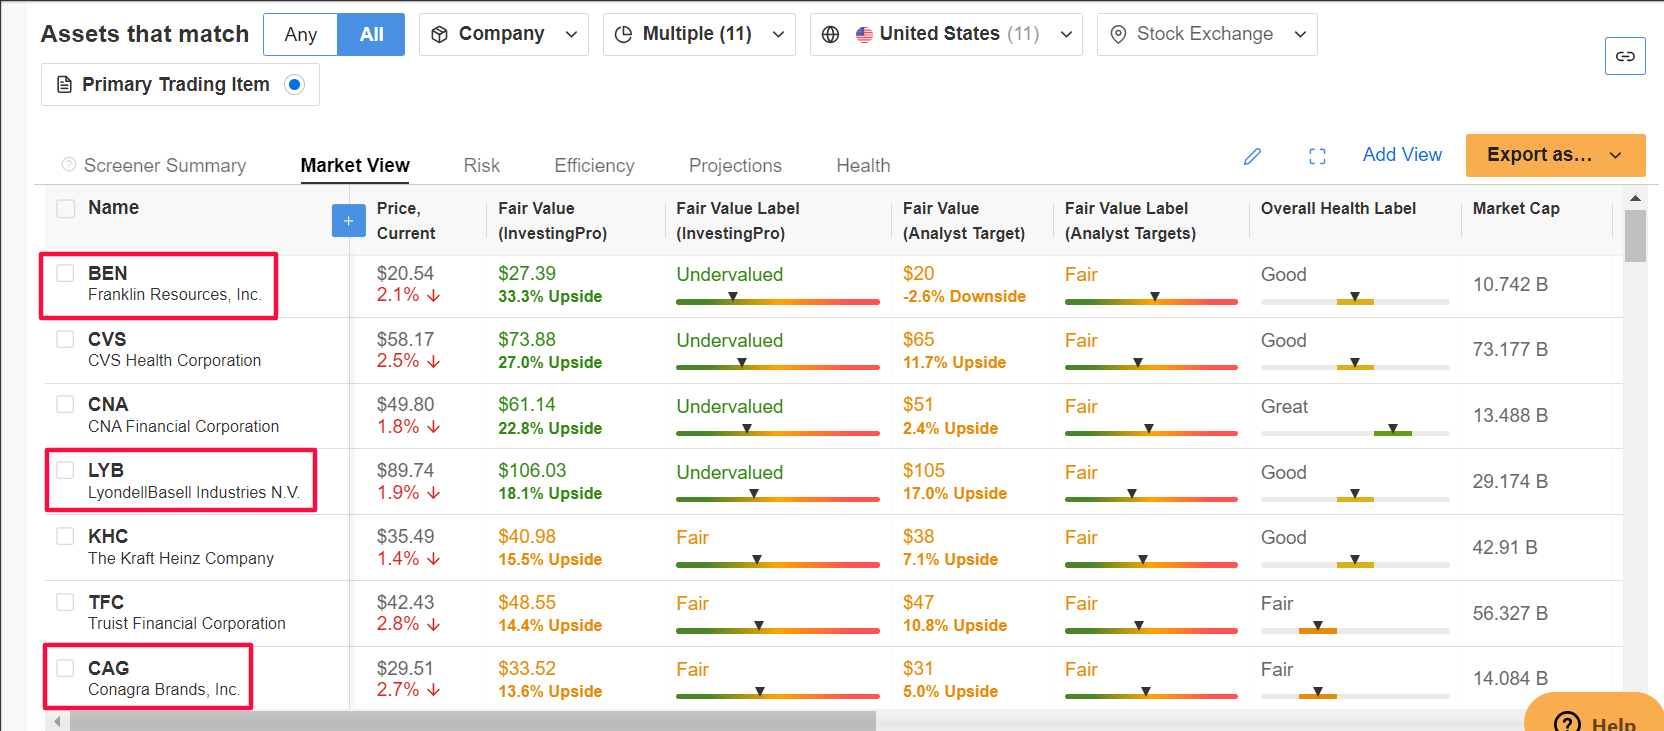Click the vertical scrollbar thumb

tap(1635, 235)
